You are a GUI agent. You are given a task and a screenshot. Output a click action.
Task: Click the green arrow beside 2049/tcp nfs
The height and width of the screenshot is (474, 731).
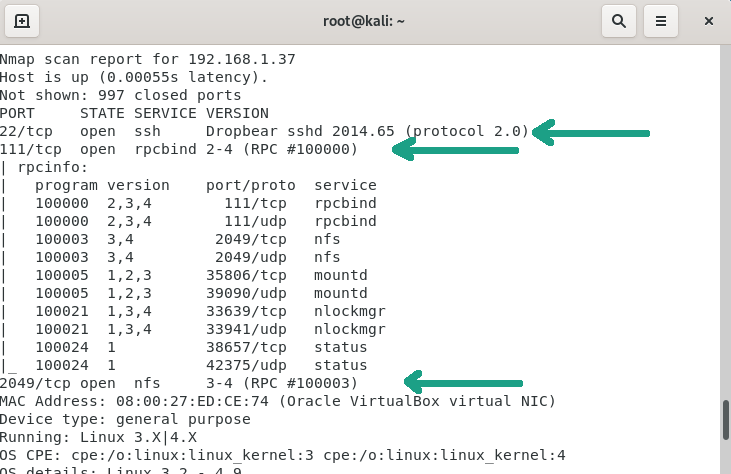pyautogui.click(x=463, y=382)
